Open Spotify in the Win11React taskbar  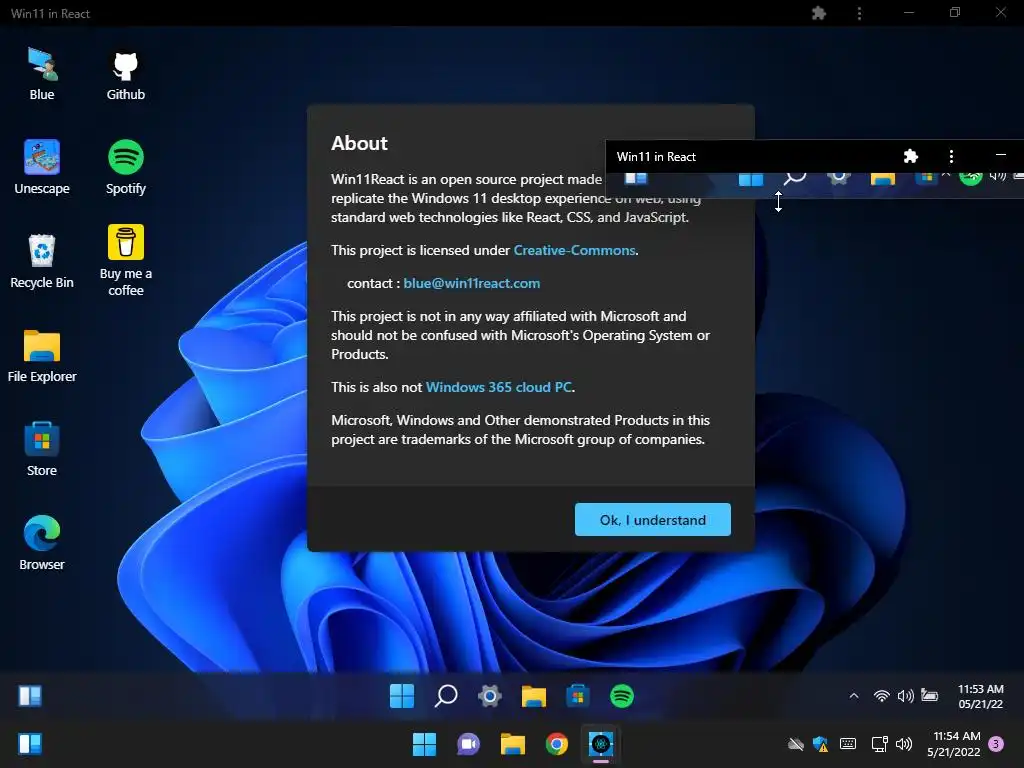[x=622, y=696]
